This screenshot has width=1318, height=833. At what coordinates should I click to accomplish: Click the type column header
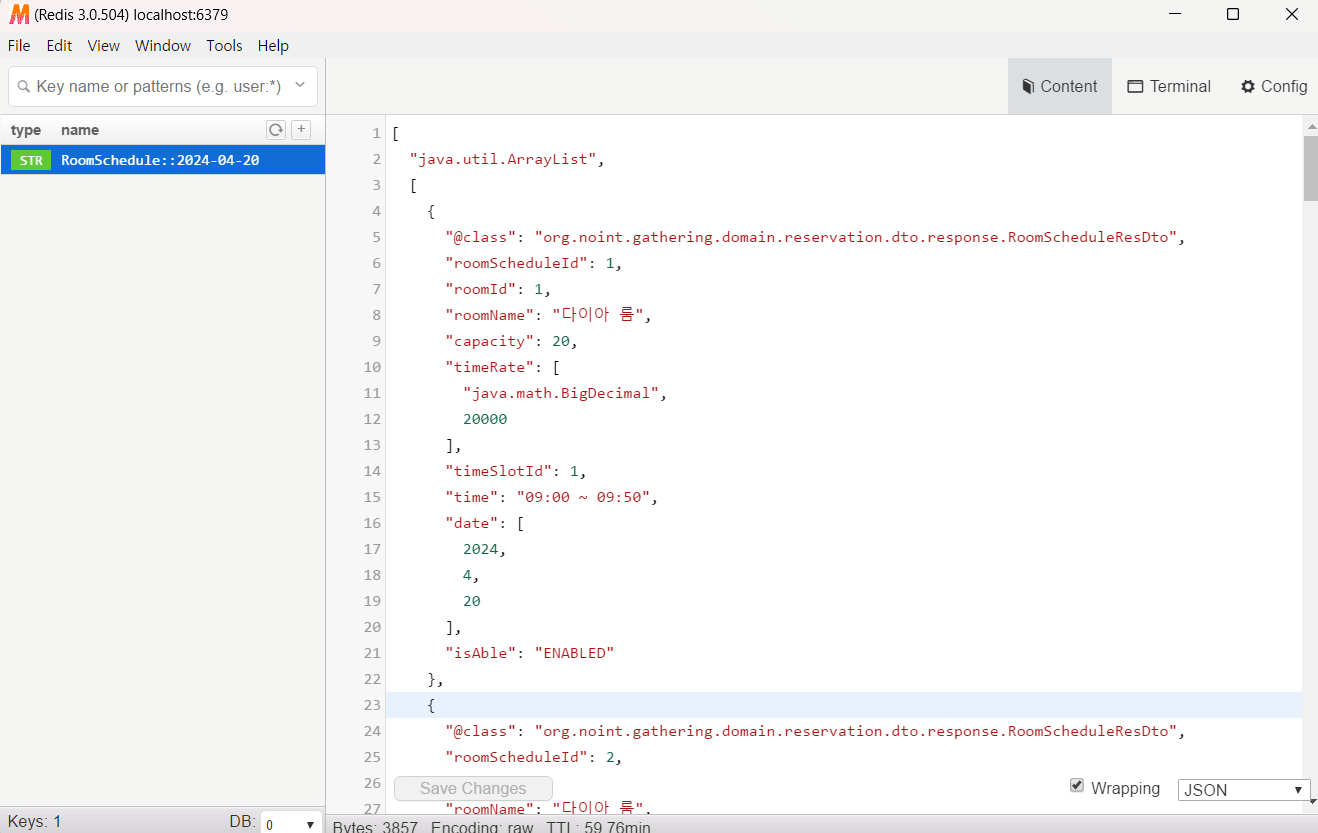[26, 130]
